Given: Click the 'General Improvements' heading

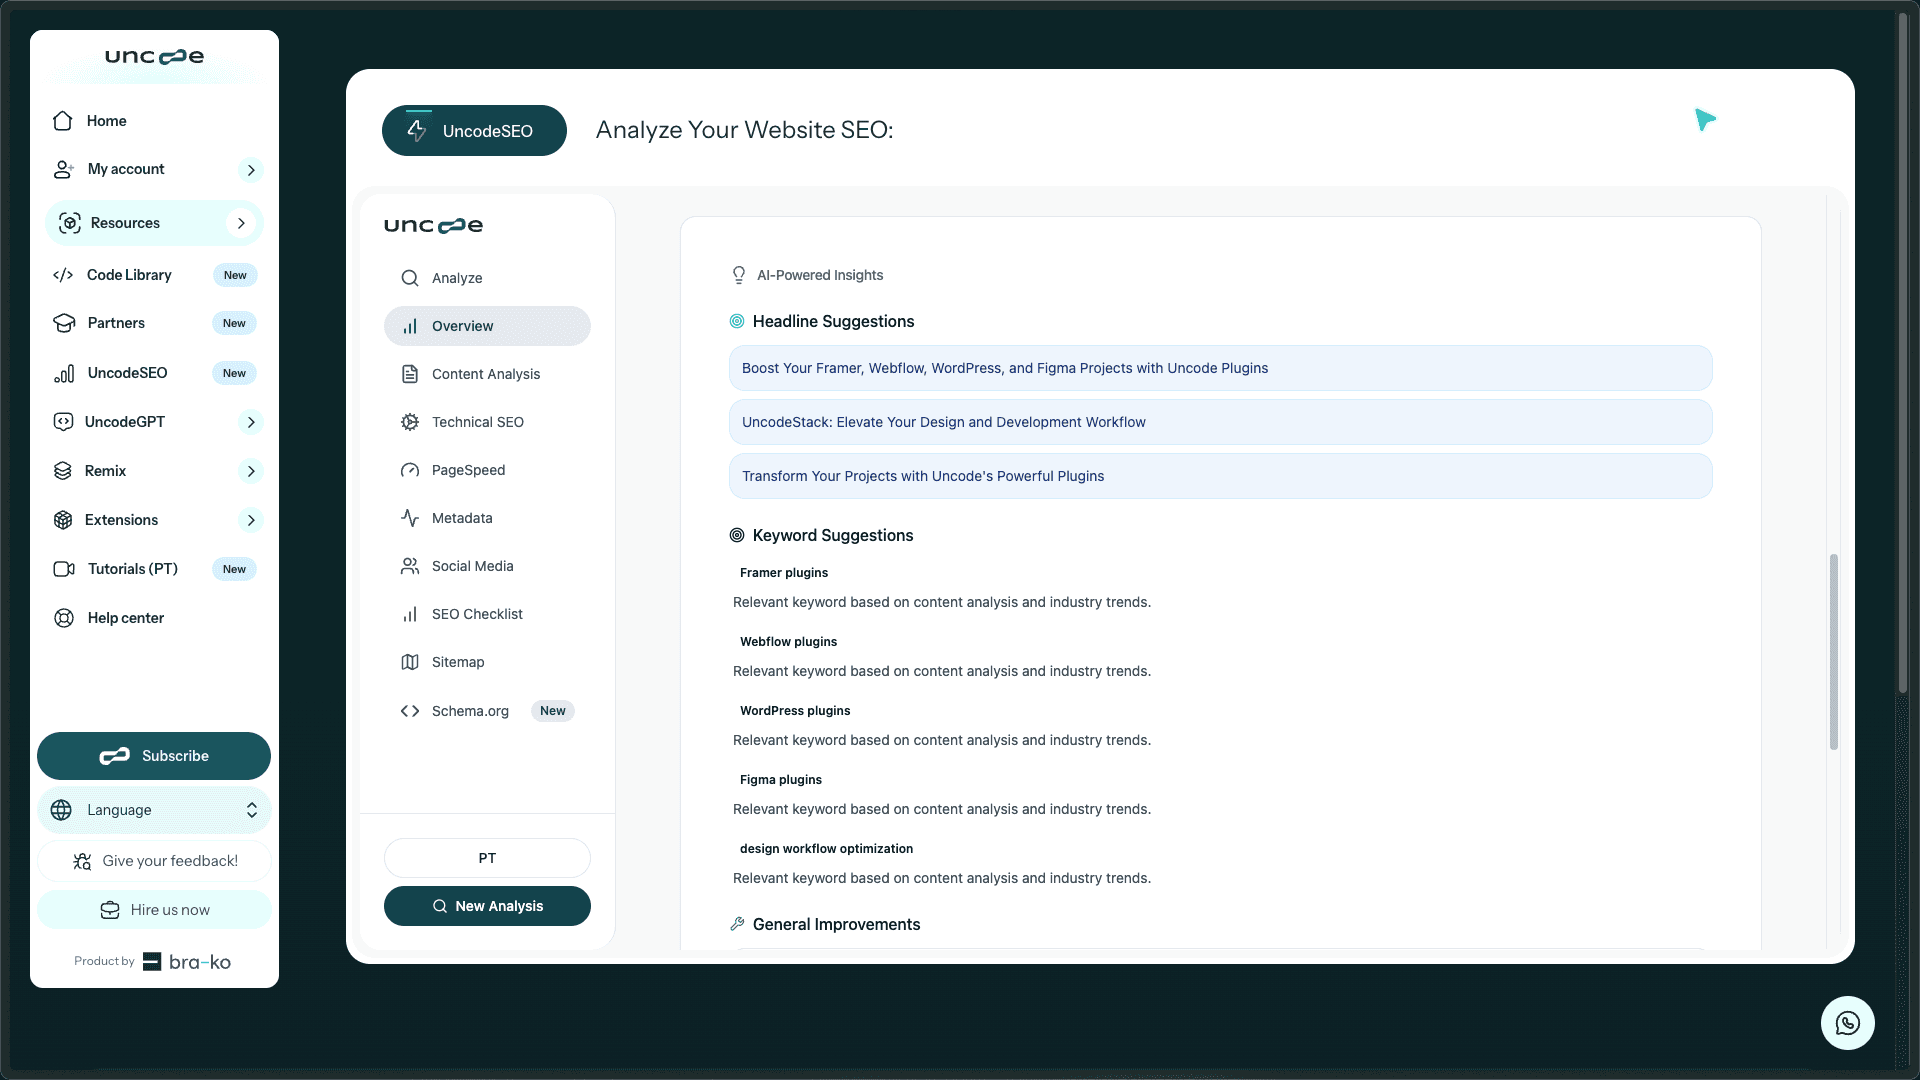Looking at the screenshot, I should click(836, 924).
